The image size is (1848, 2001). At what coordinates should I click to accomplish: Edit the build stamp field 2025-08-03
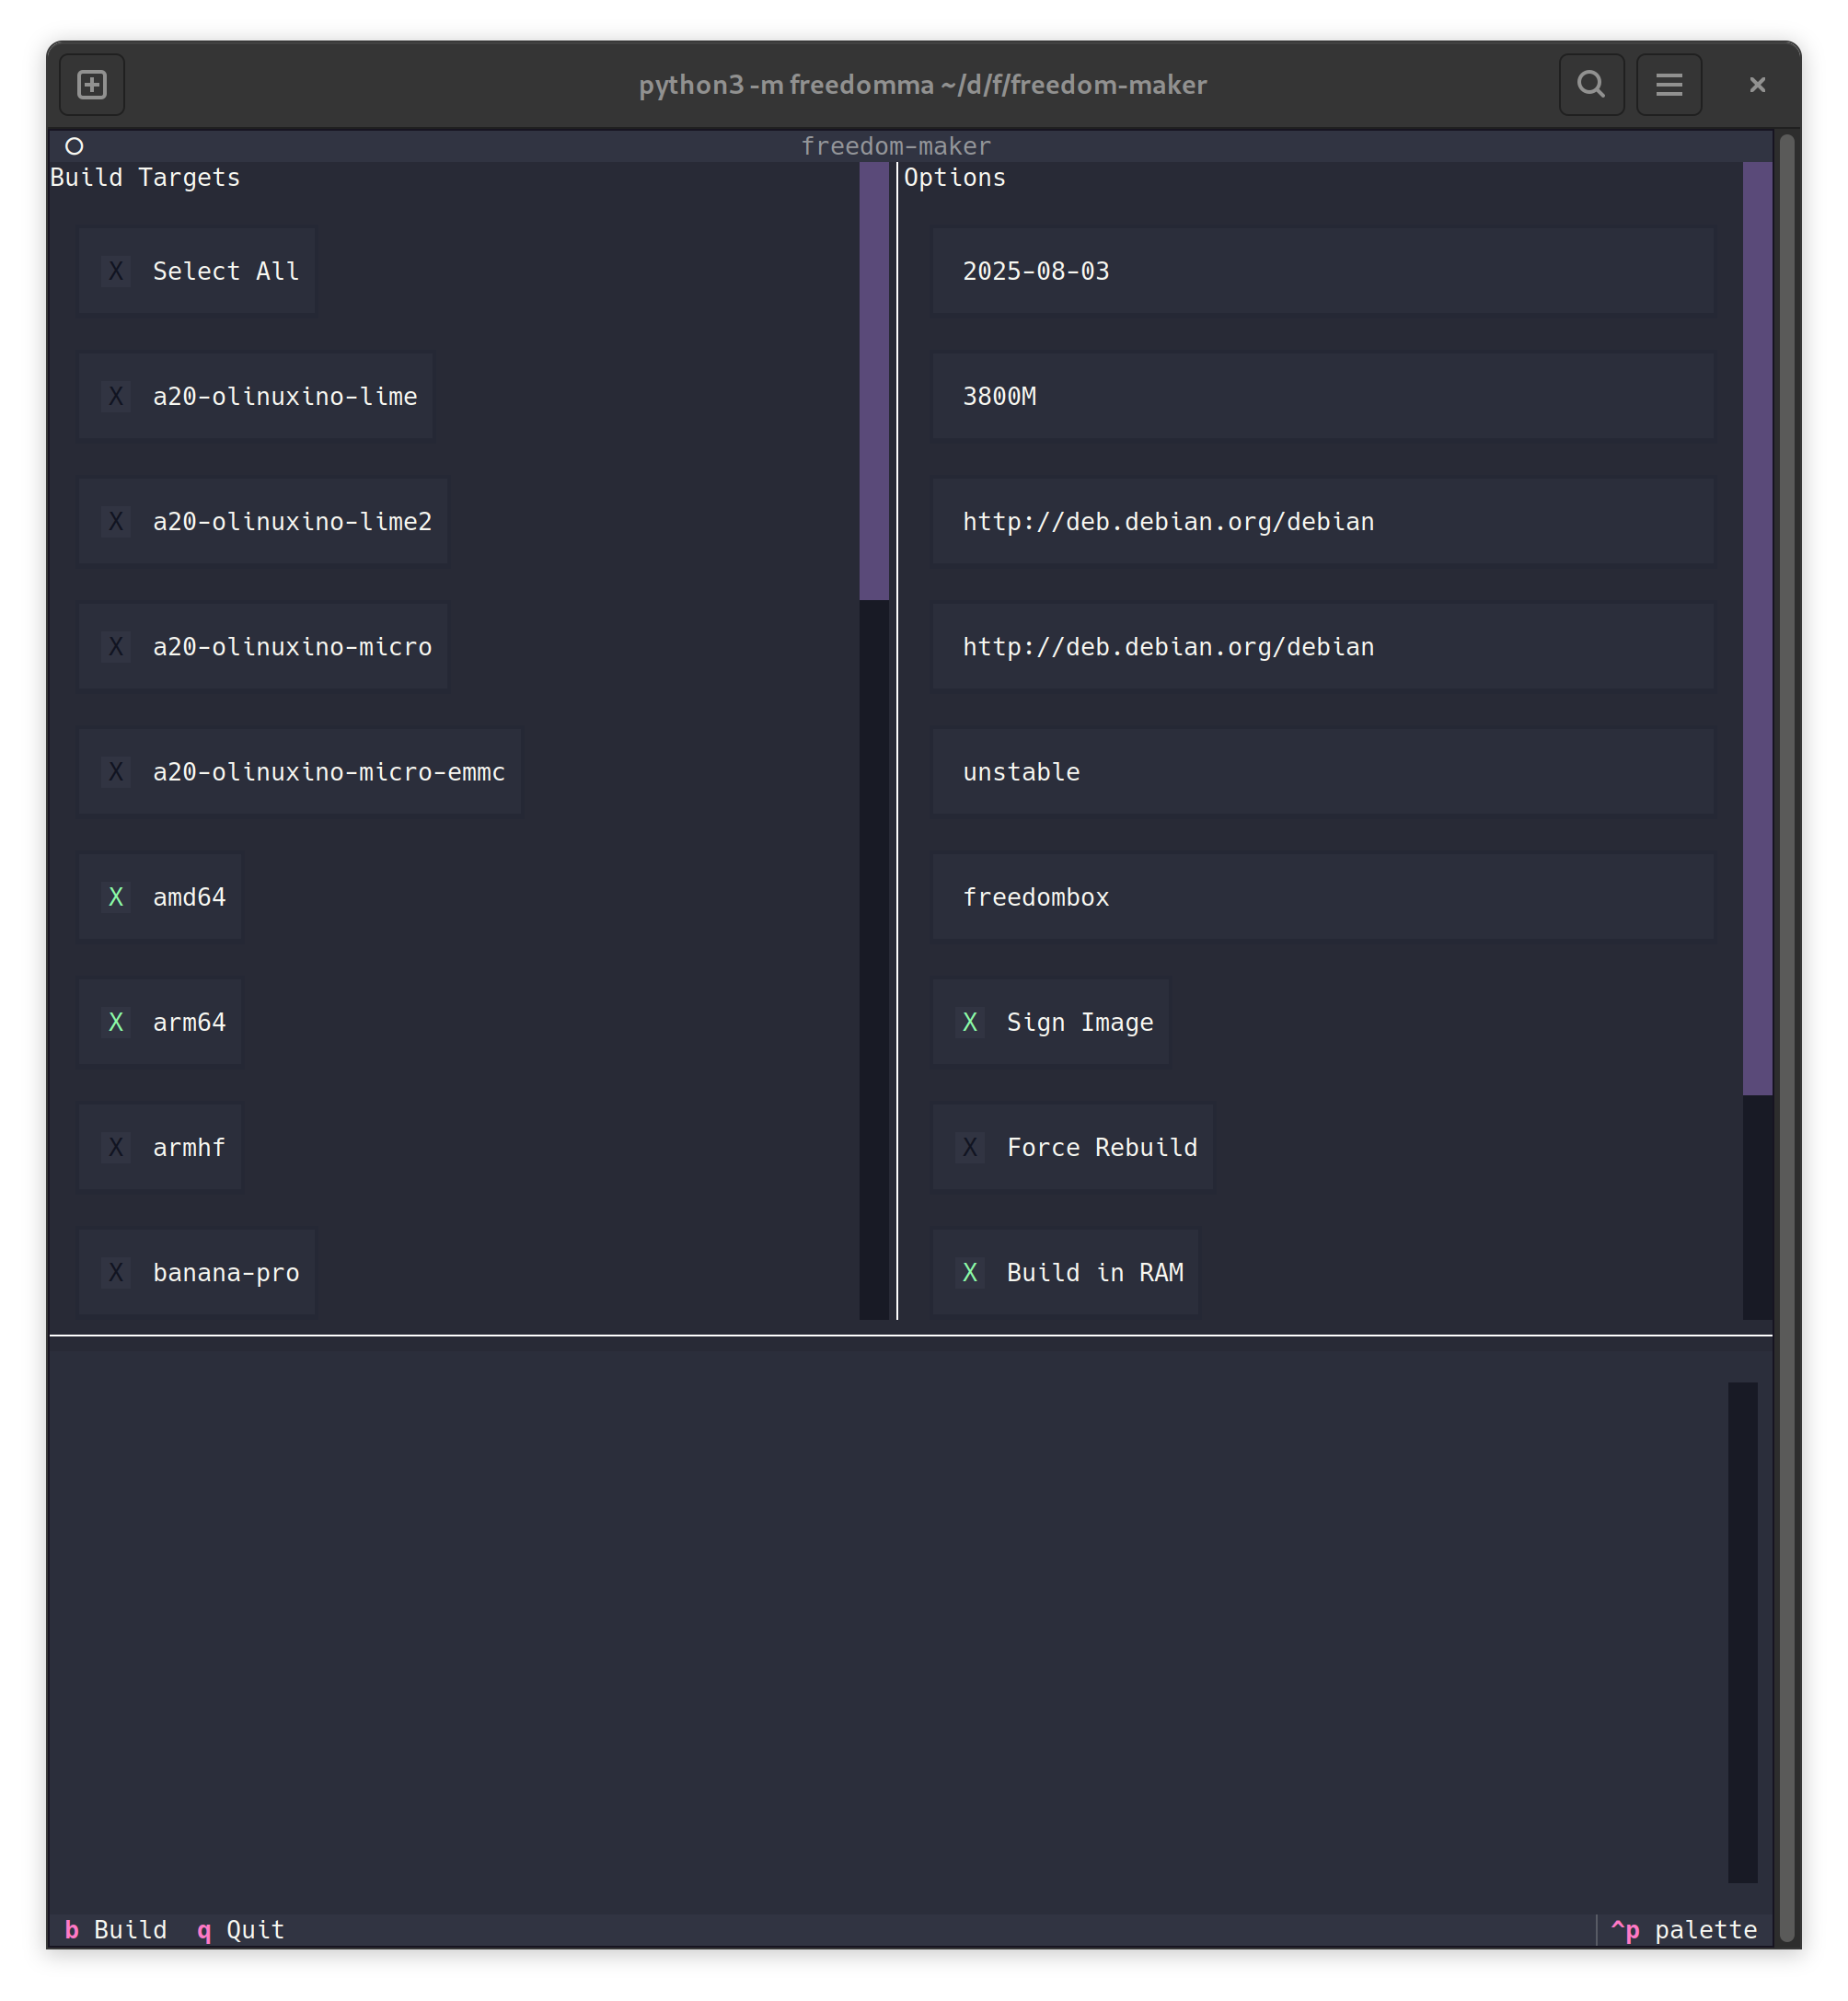(x=1323, y=271)
